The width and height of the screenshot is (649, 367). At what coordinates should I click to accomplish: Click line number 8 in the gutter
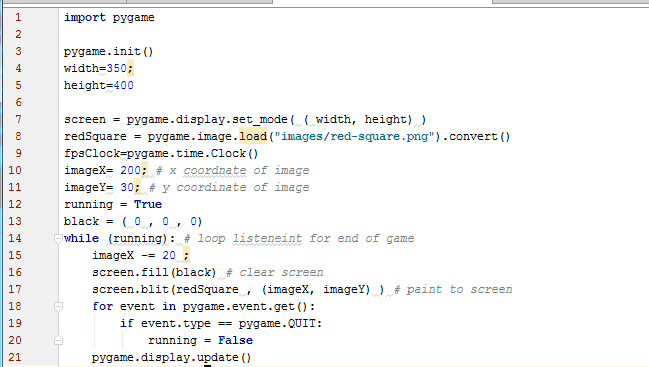tap(18, 136)
